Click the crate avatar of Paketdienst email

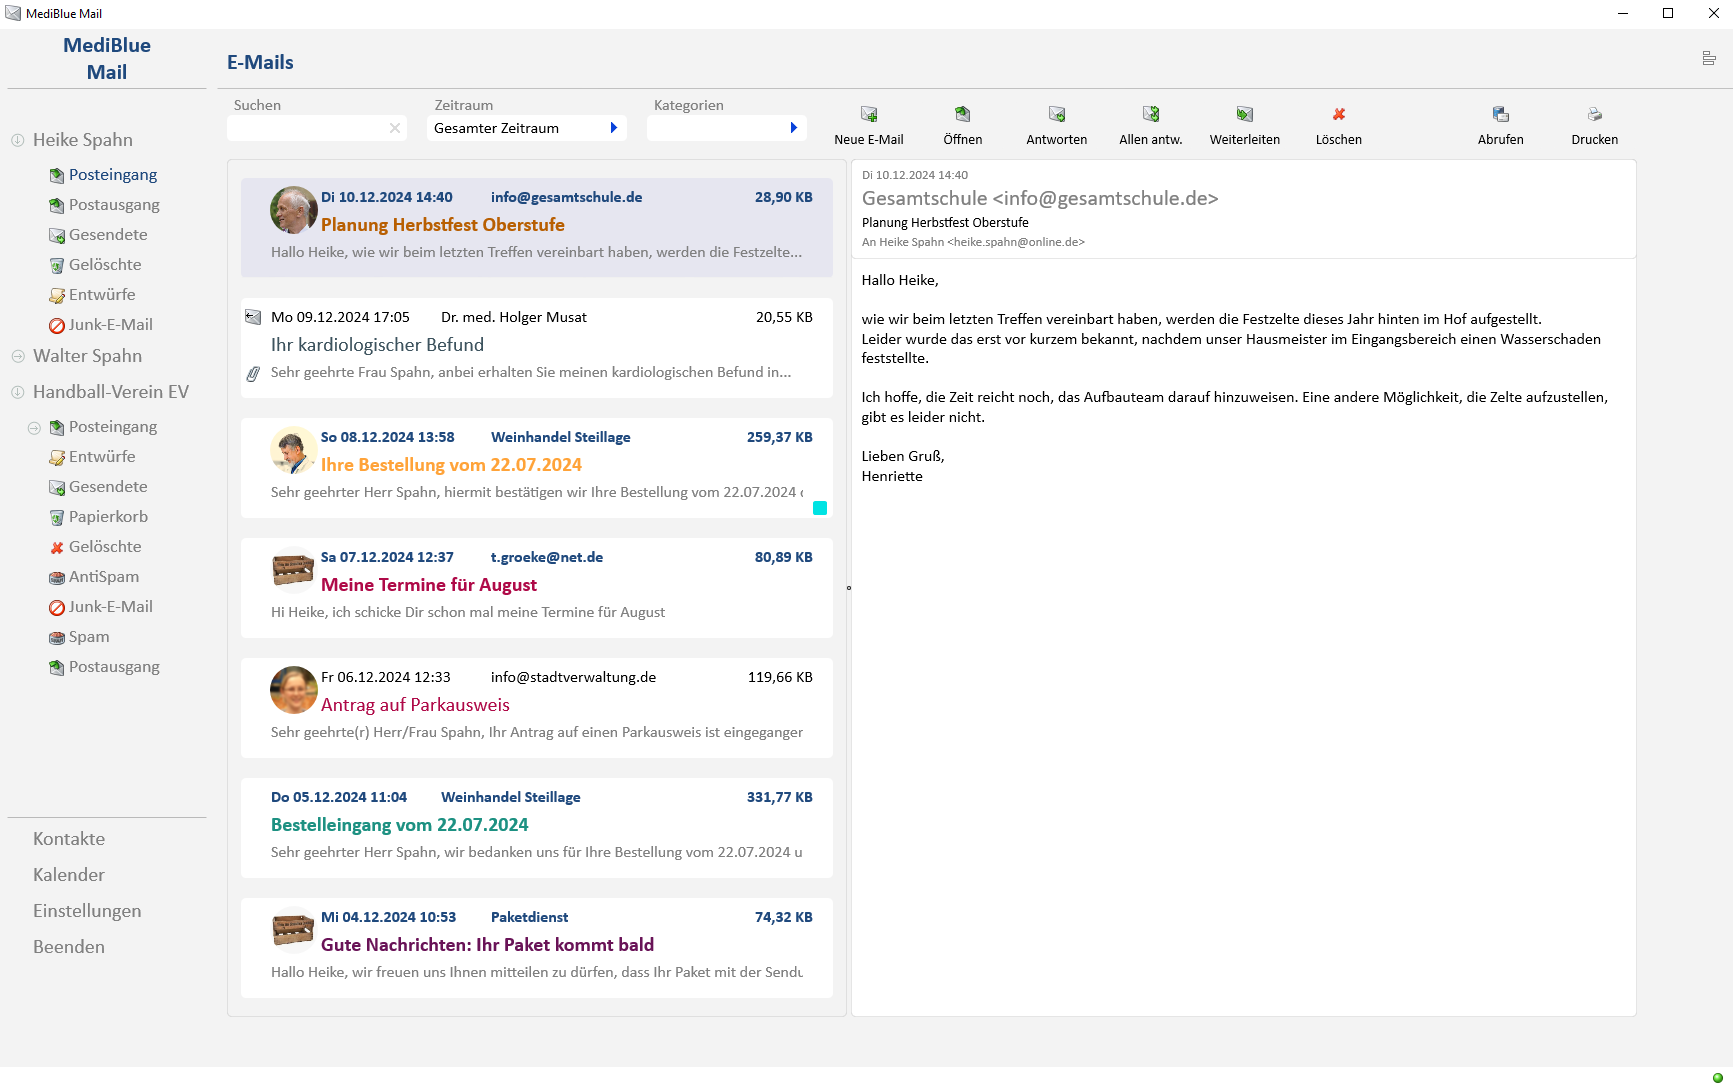294,930
